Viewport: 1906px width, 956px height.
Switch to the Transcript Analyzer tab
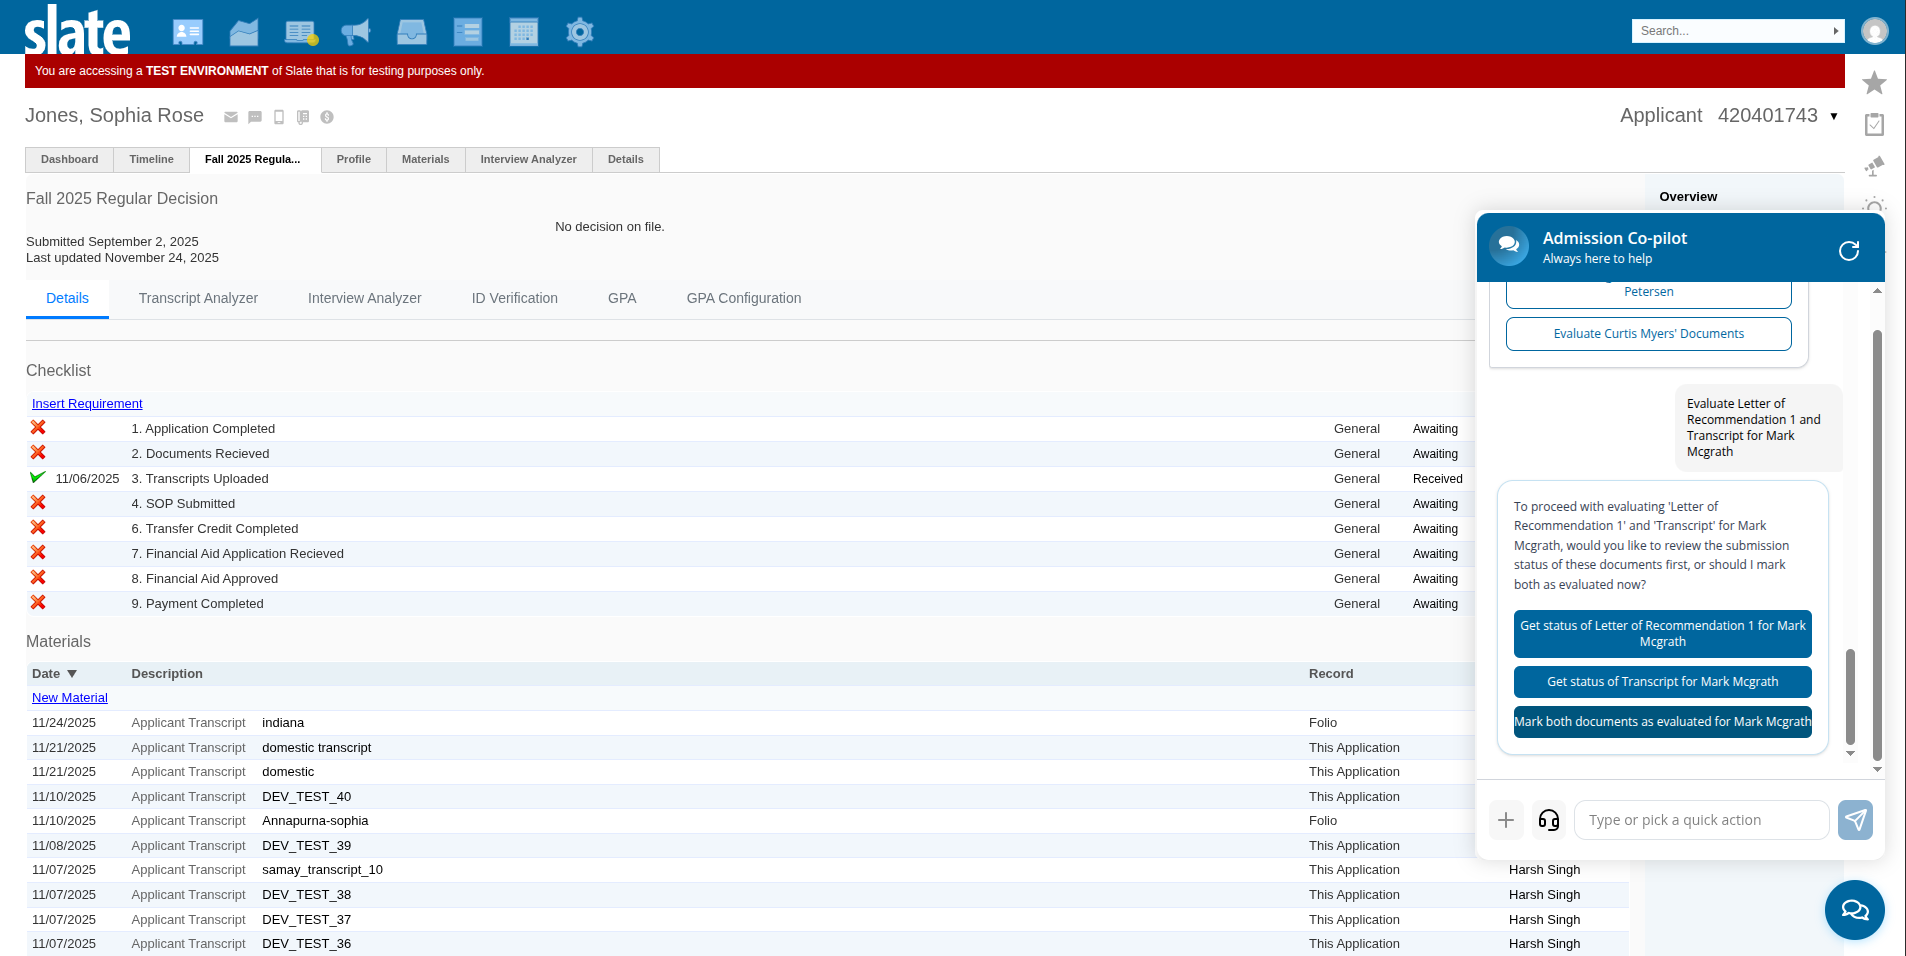[x=198, y=298]
